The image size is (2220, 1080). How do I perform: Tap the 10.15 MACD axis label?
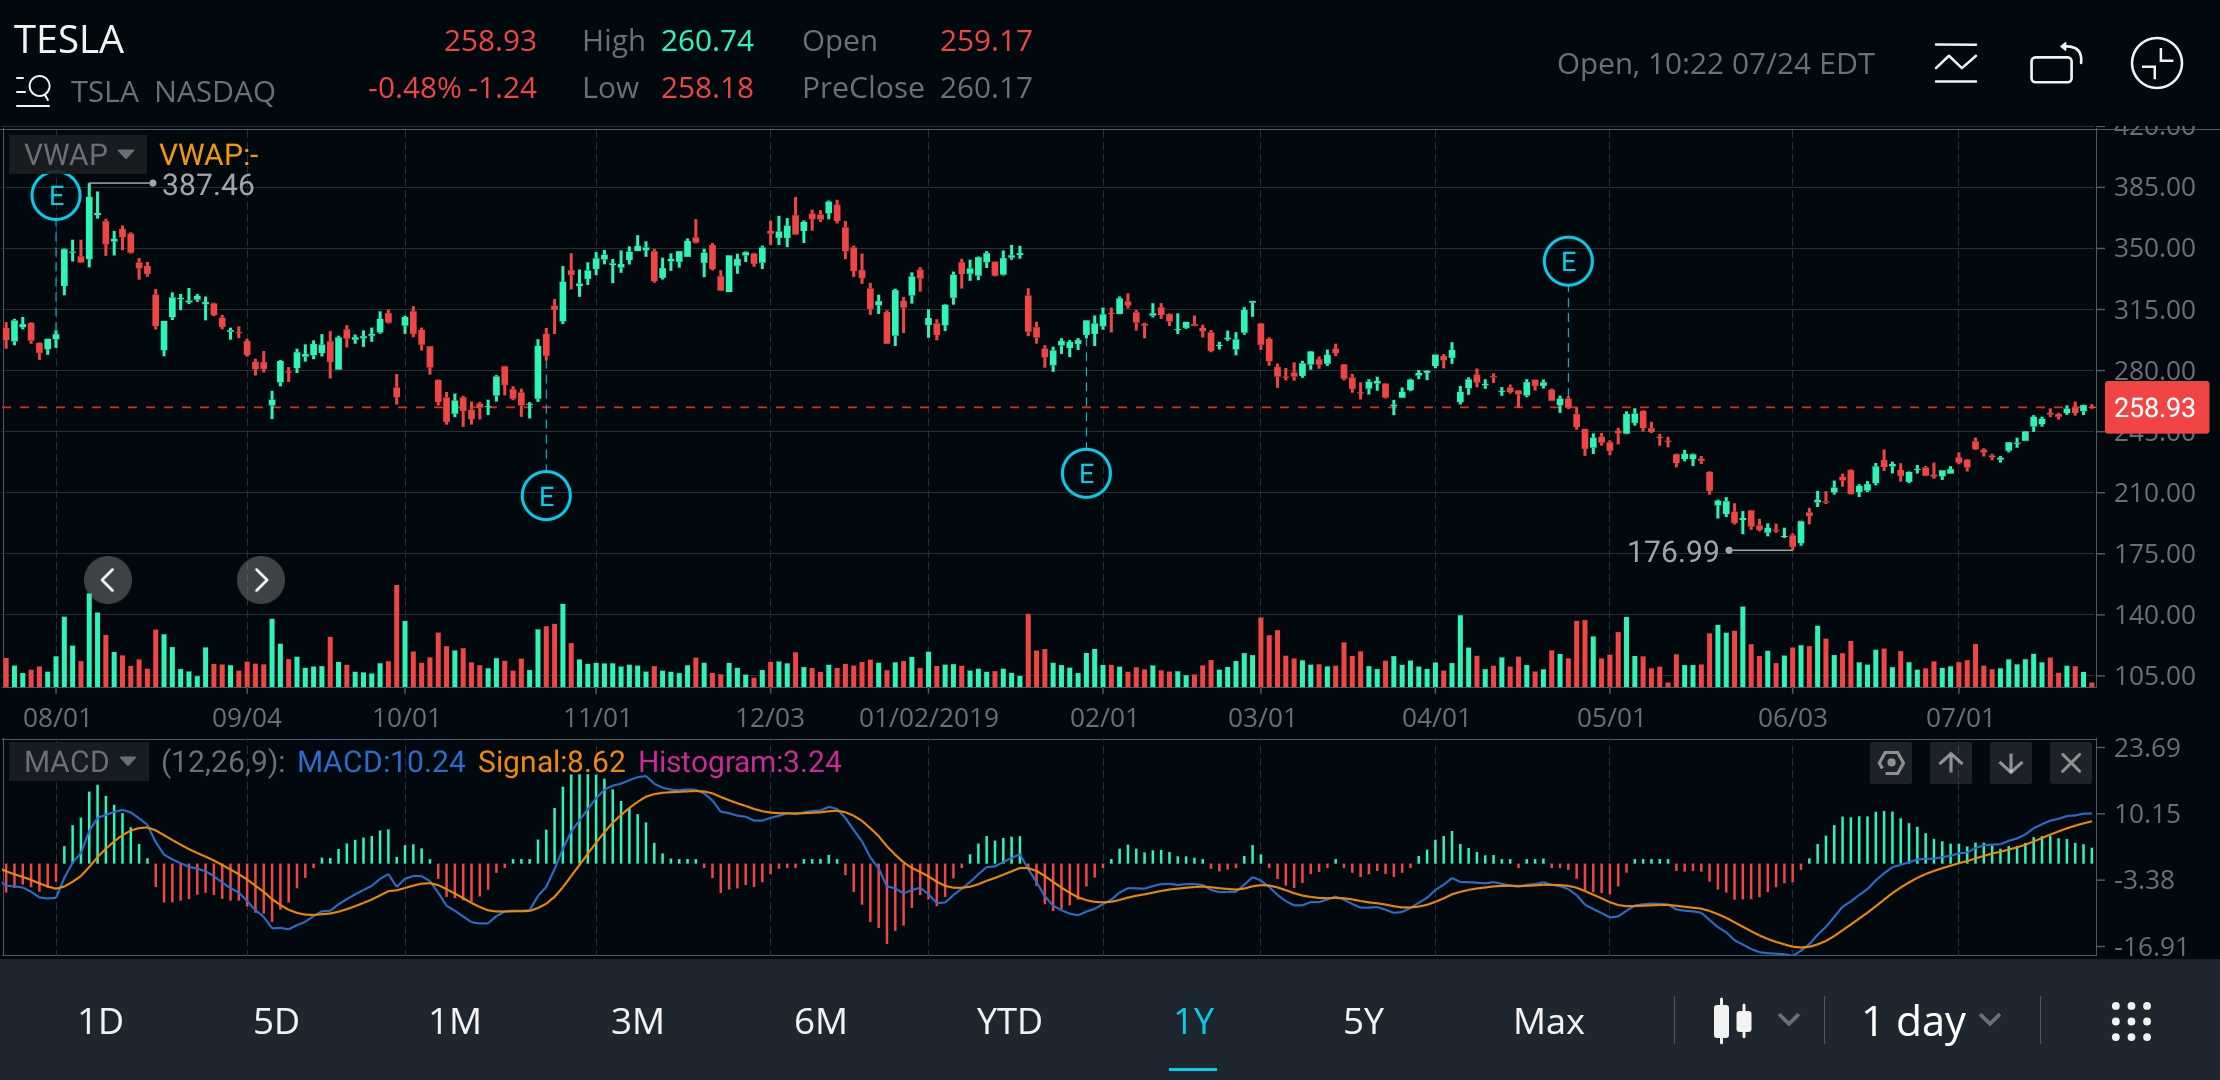tap(2146, 814)
